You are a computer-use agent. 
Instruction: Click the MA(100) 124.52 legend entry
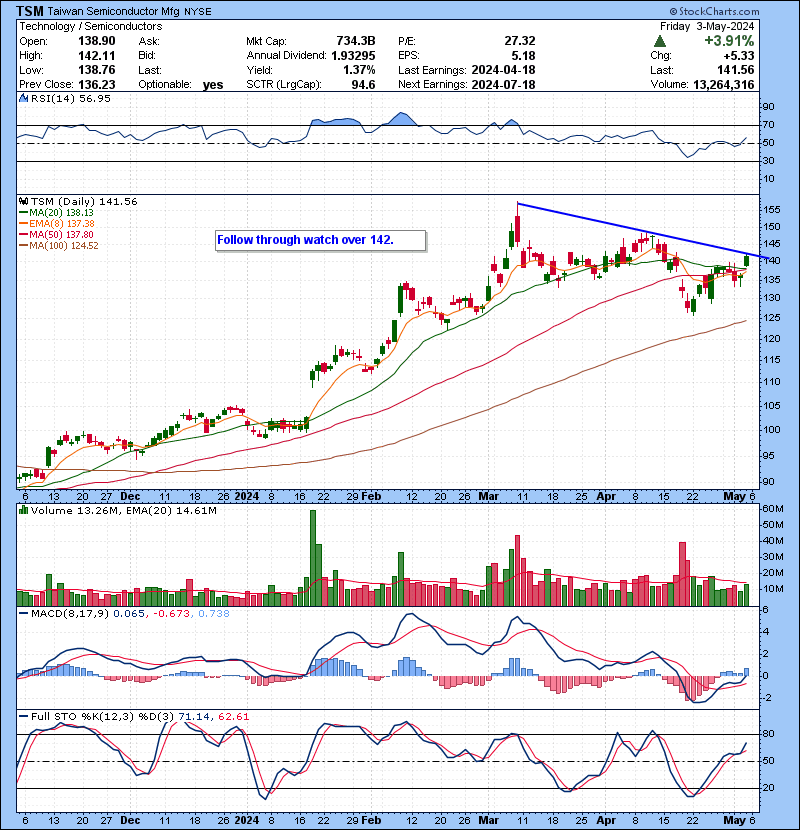pyautogui.click(x=59, y=246)
